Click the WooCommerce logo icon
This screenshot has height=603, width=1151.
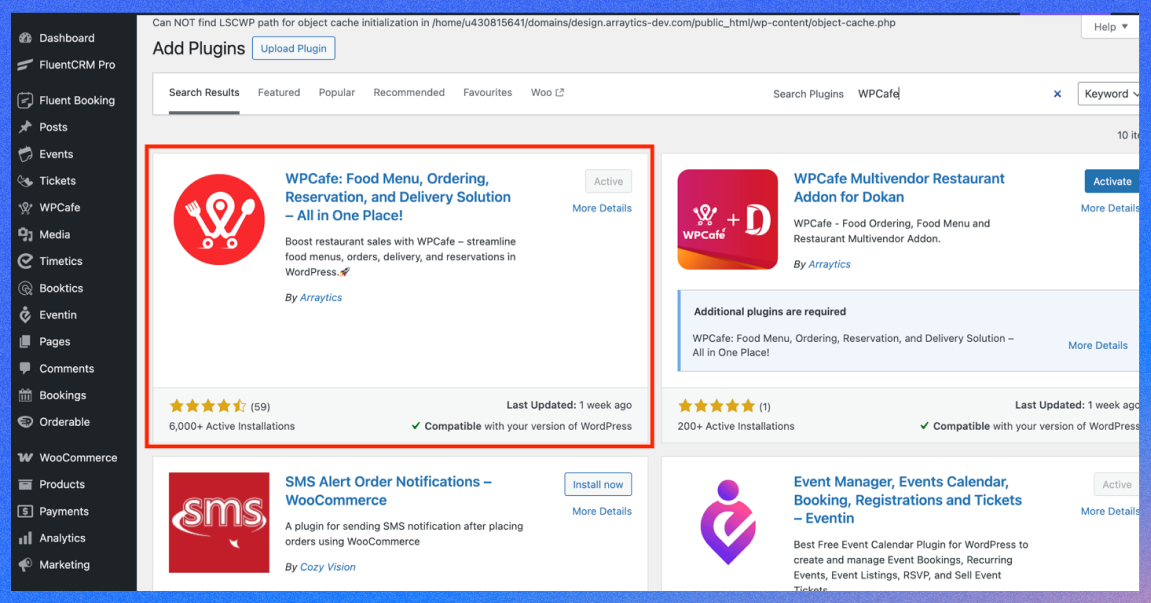26,458
